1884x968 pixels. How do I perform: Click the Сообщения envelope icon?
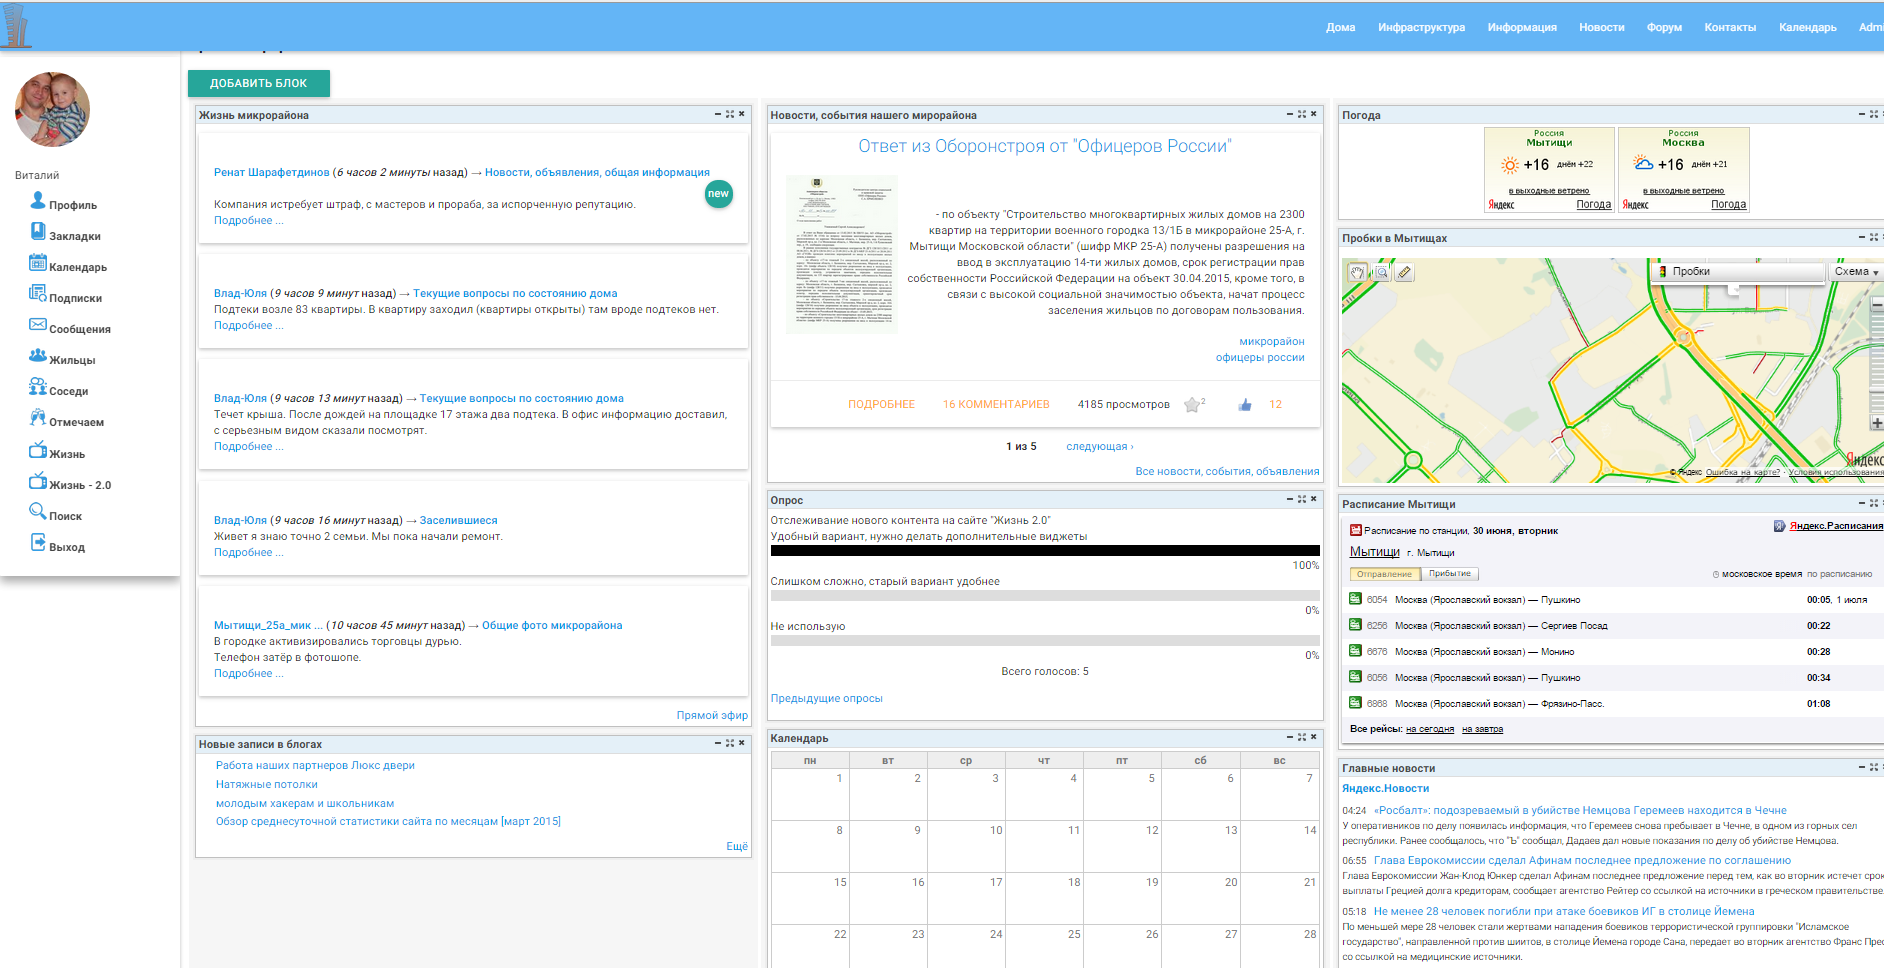coord(38,325)
